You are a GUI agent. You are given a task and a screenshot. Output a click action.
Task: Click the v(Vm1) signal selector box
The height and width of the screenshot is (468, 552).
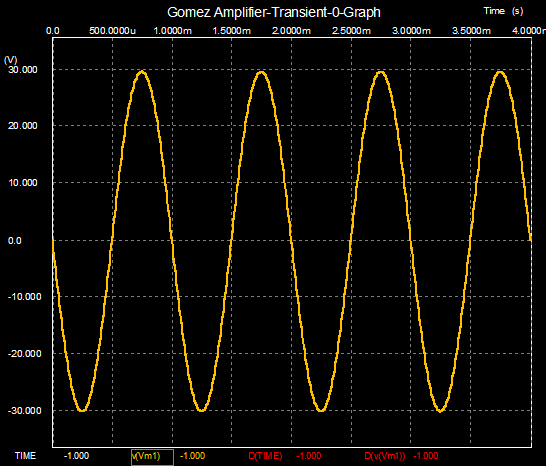(152, 457)
